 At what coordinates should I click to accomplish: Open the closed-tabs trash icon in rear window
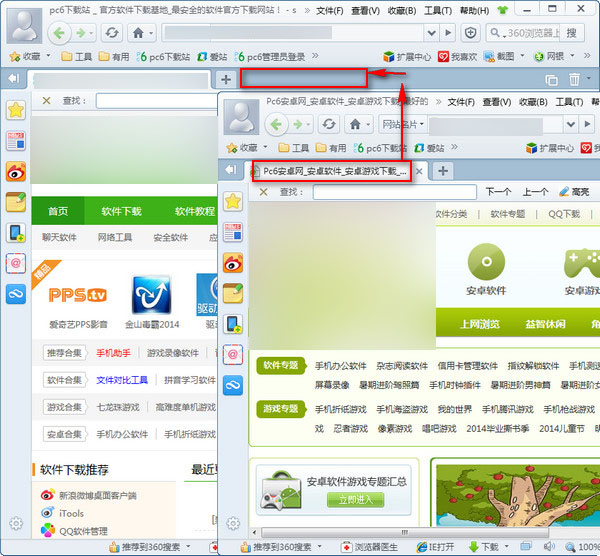click(574, 79)
